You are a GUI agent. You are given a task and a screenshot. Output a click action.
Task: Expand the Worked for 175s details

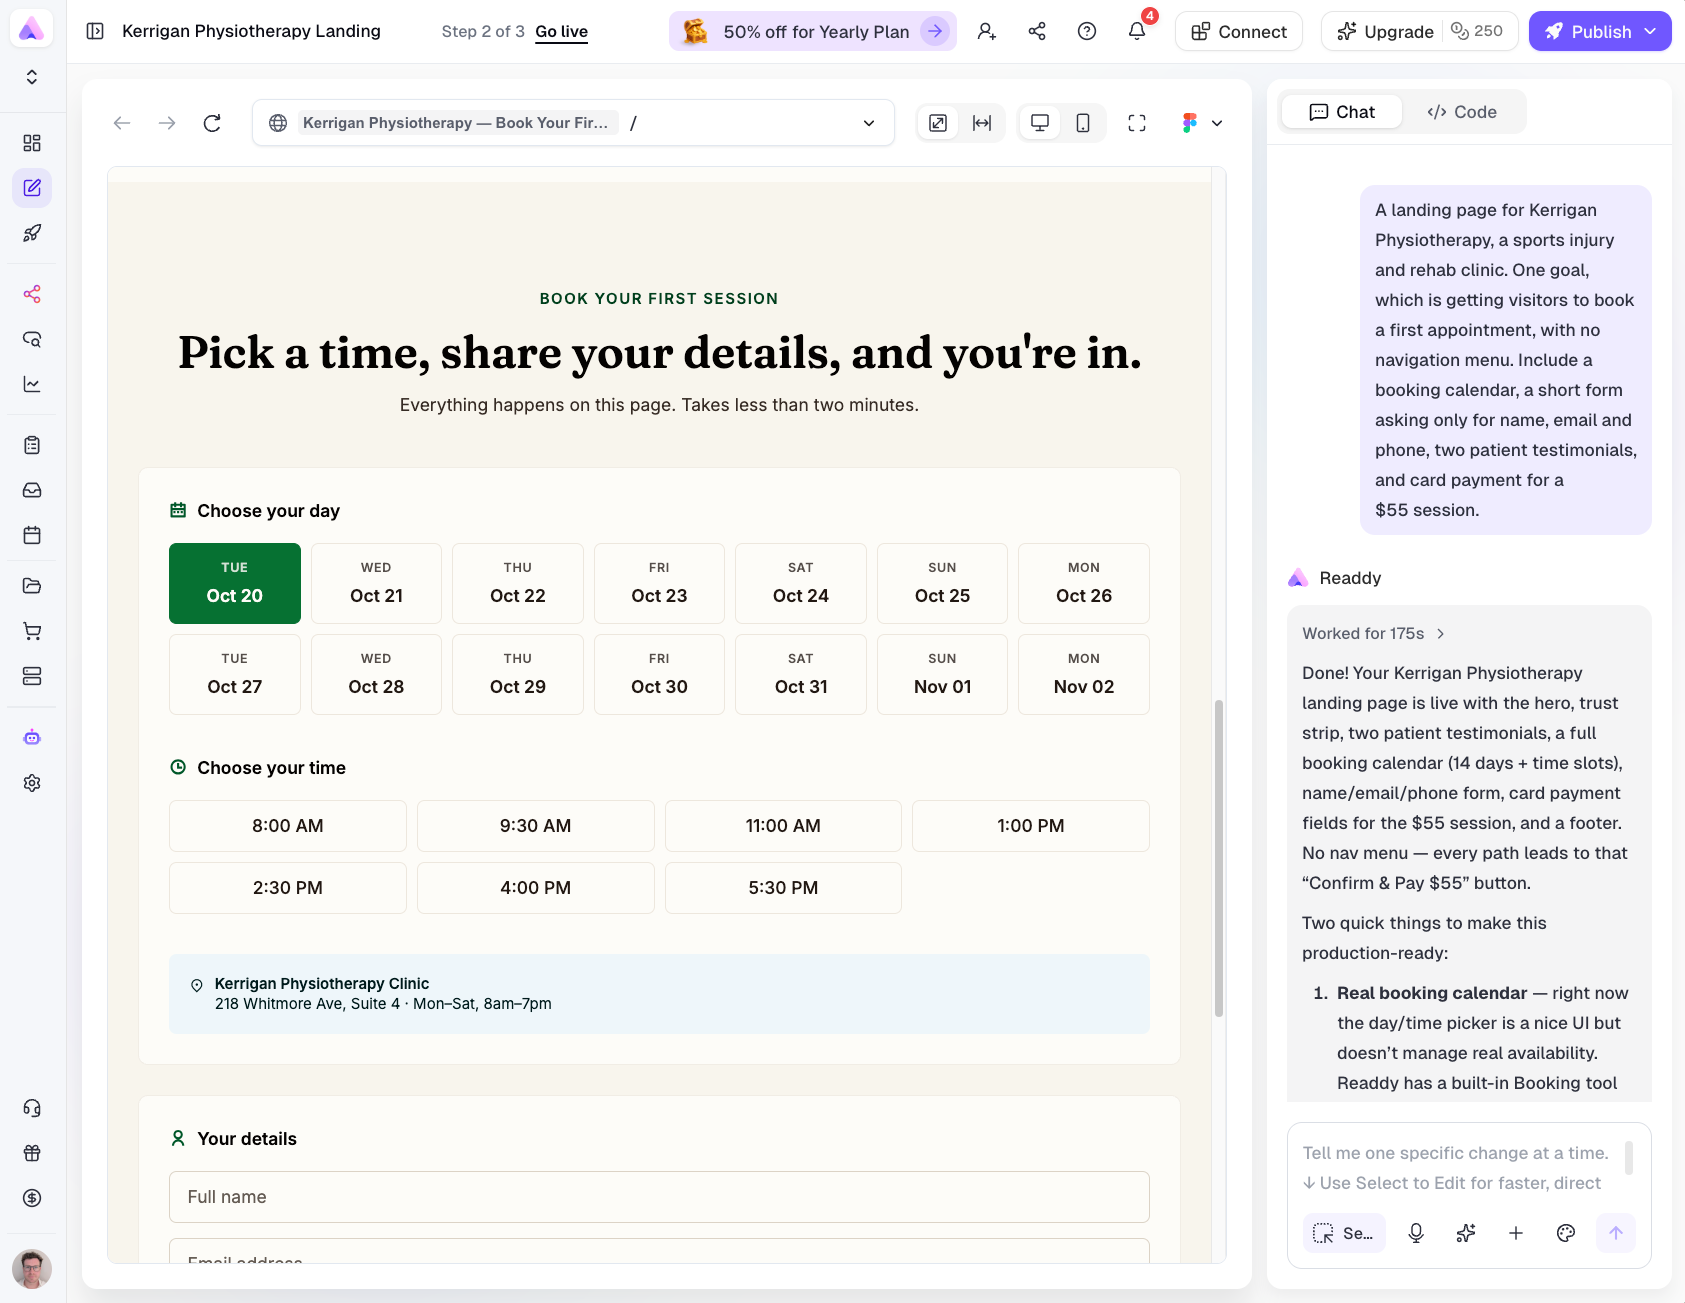click(x=1373, y=633)
